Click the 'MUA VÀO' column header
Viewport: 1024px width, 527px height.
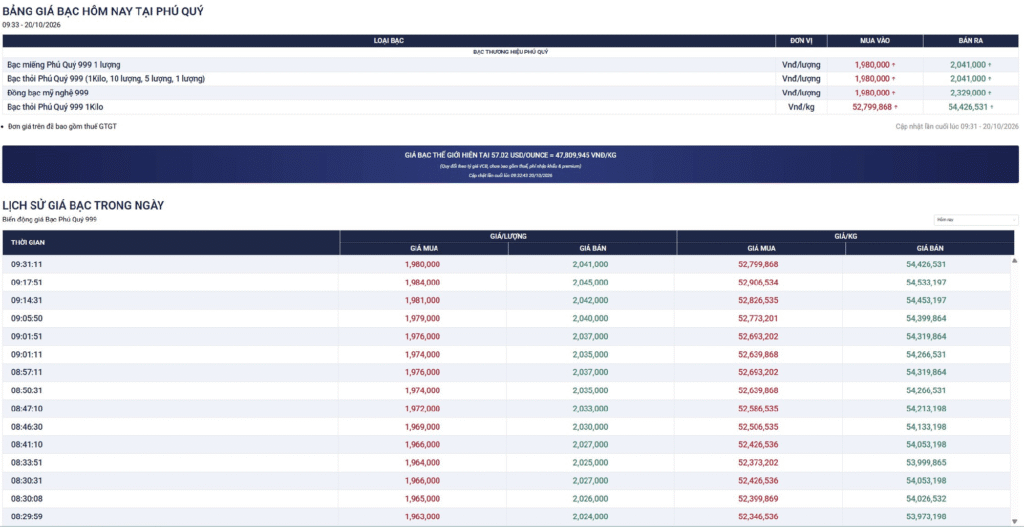874,40
